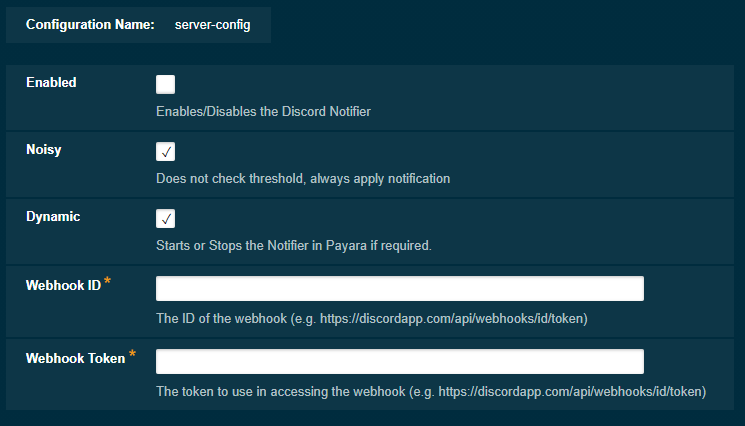Click the required asterisk beside Webhook ID
The width and height of the screenshot is (745, 426).
pyautogui.click(x=108, y=284)
